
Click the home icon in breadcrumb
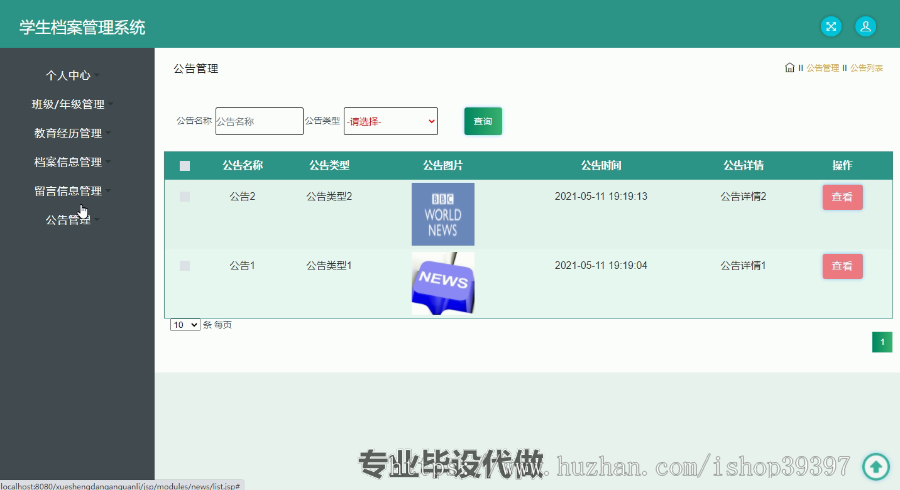click(x=789, y=68)
